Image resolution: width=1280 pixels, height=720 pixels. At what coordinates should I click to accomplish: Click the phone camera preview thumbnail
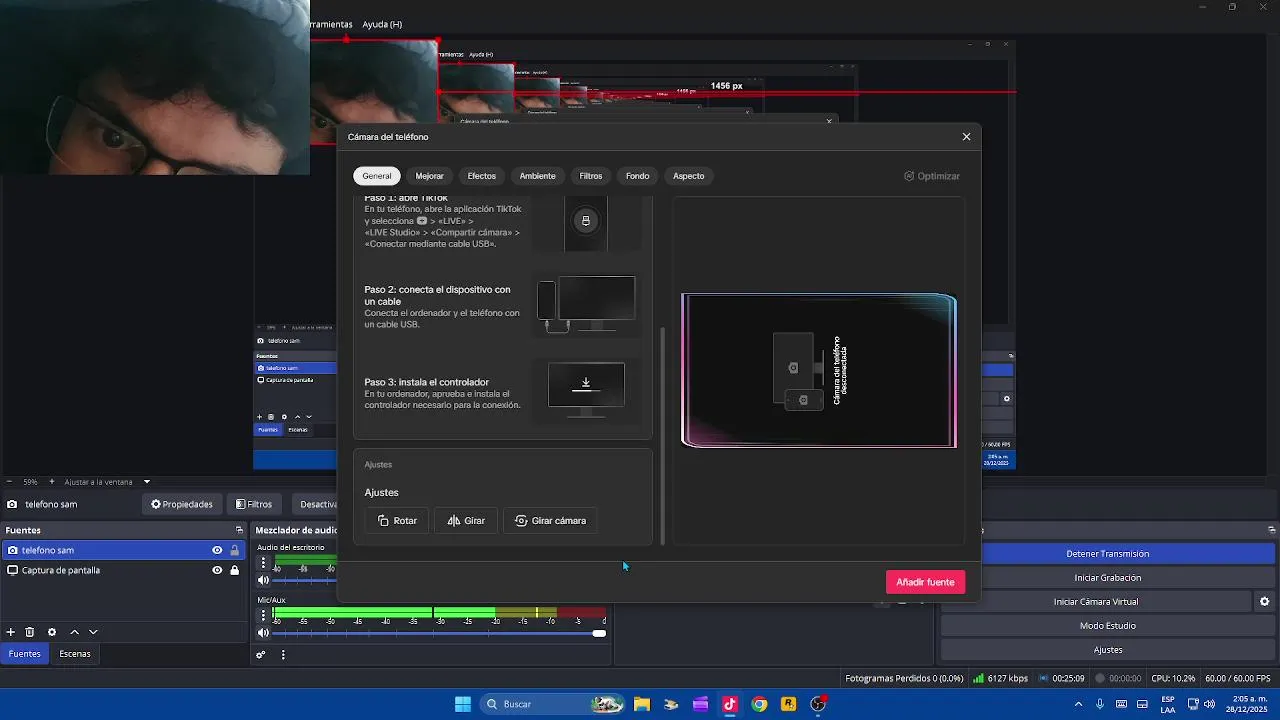tap(819, 370)
